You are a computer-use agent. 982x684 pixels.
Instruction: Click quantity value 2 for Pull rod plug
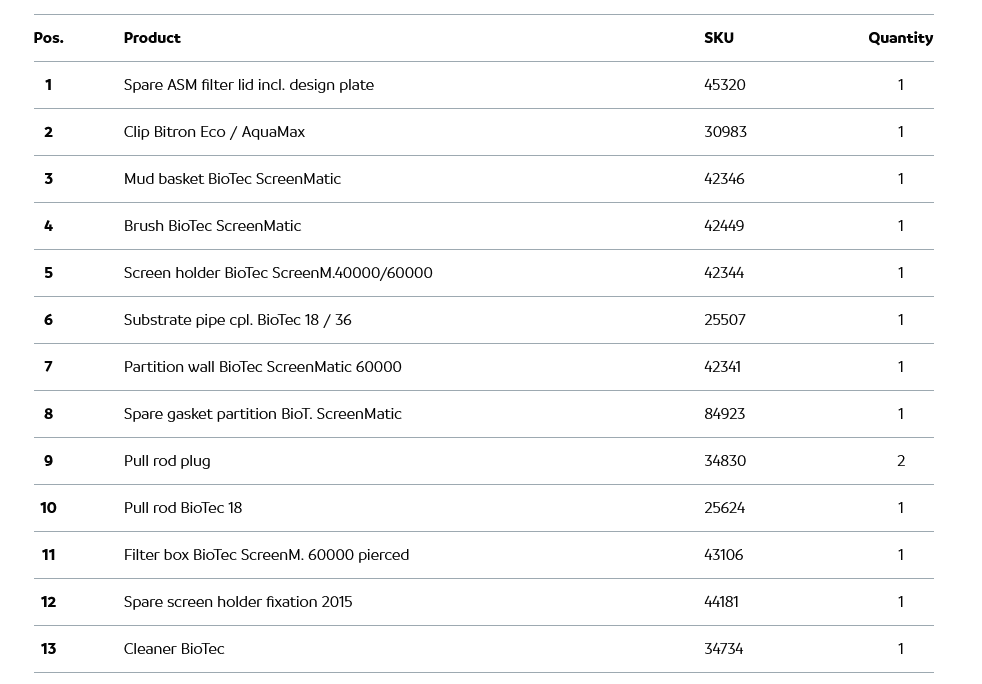tap(900, 461)
